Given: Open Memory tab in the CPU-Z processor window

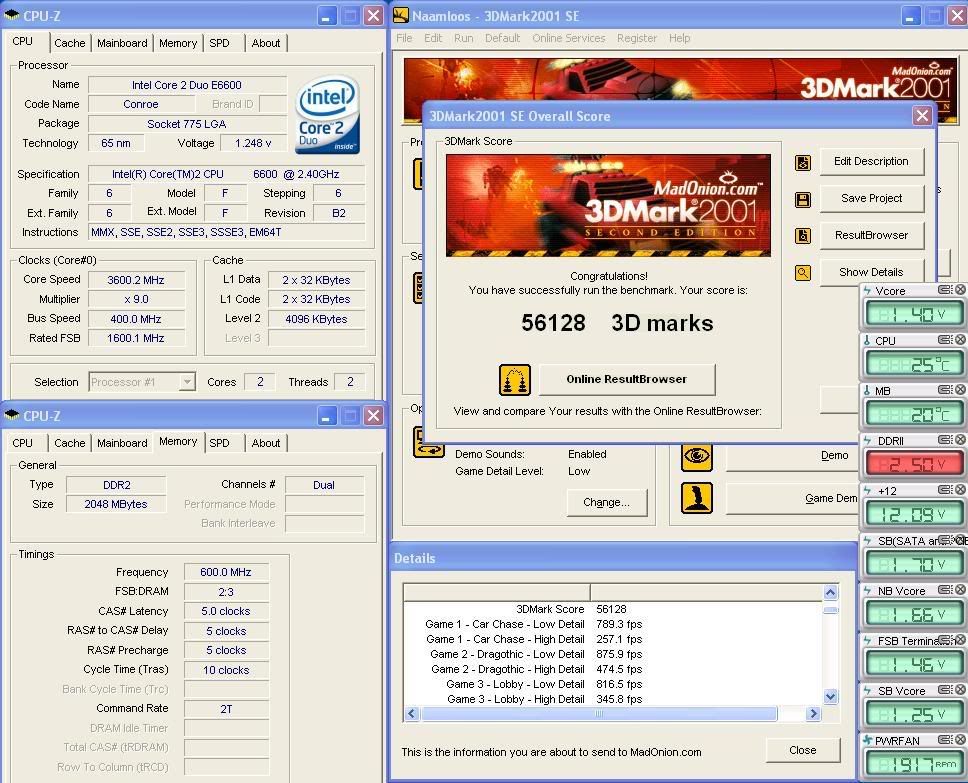Looking at the screenshot, I should [x=178, y=43].
